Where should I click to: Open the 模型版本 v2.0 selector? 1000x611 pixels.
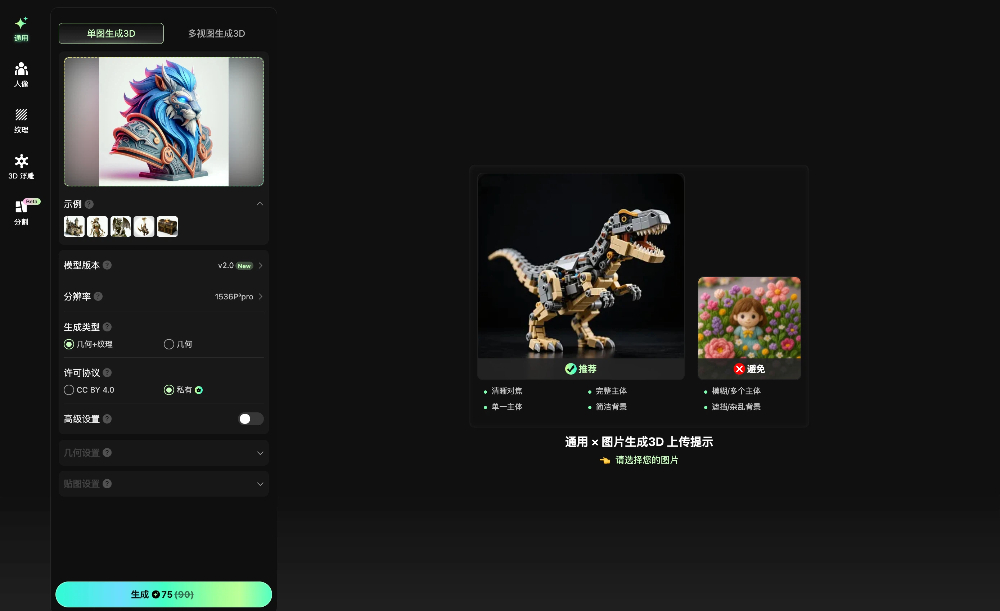point(230,265)
